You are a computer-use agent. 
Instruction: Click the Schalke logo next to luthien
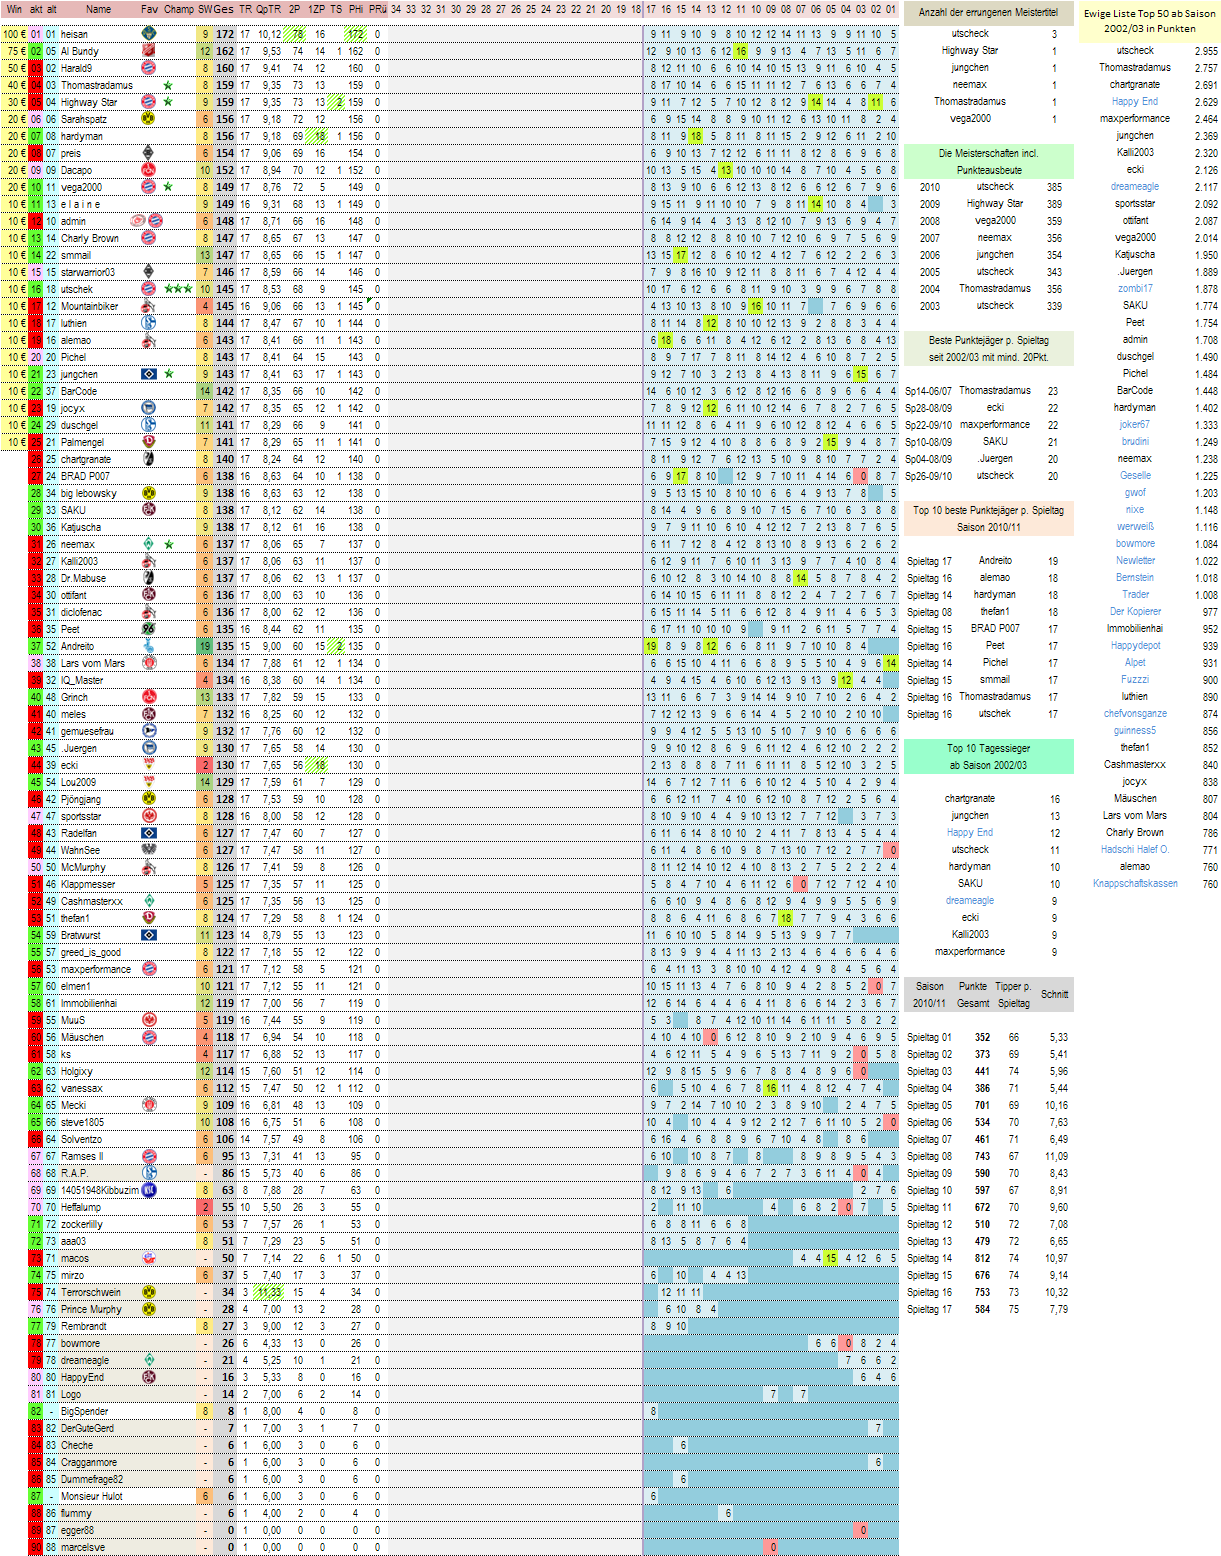(148, 323)
